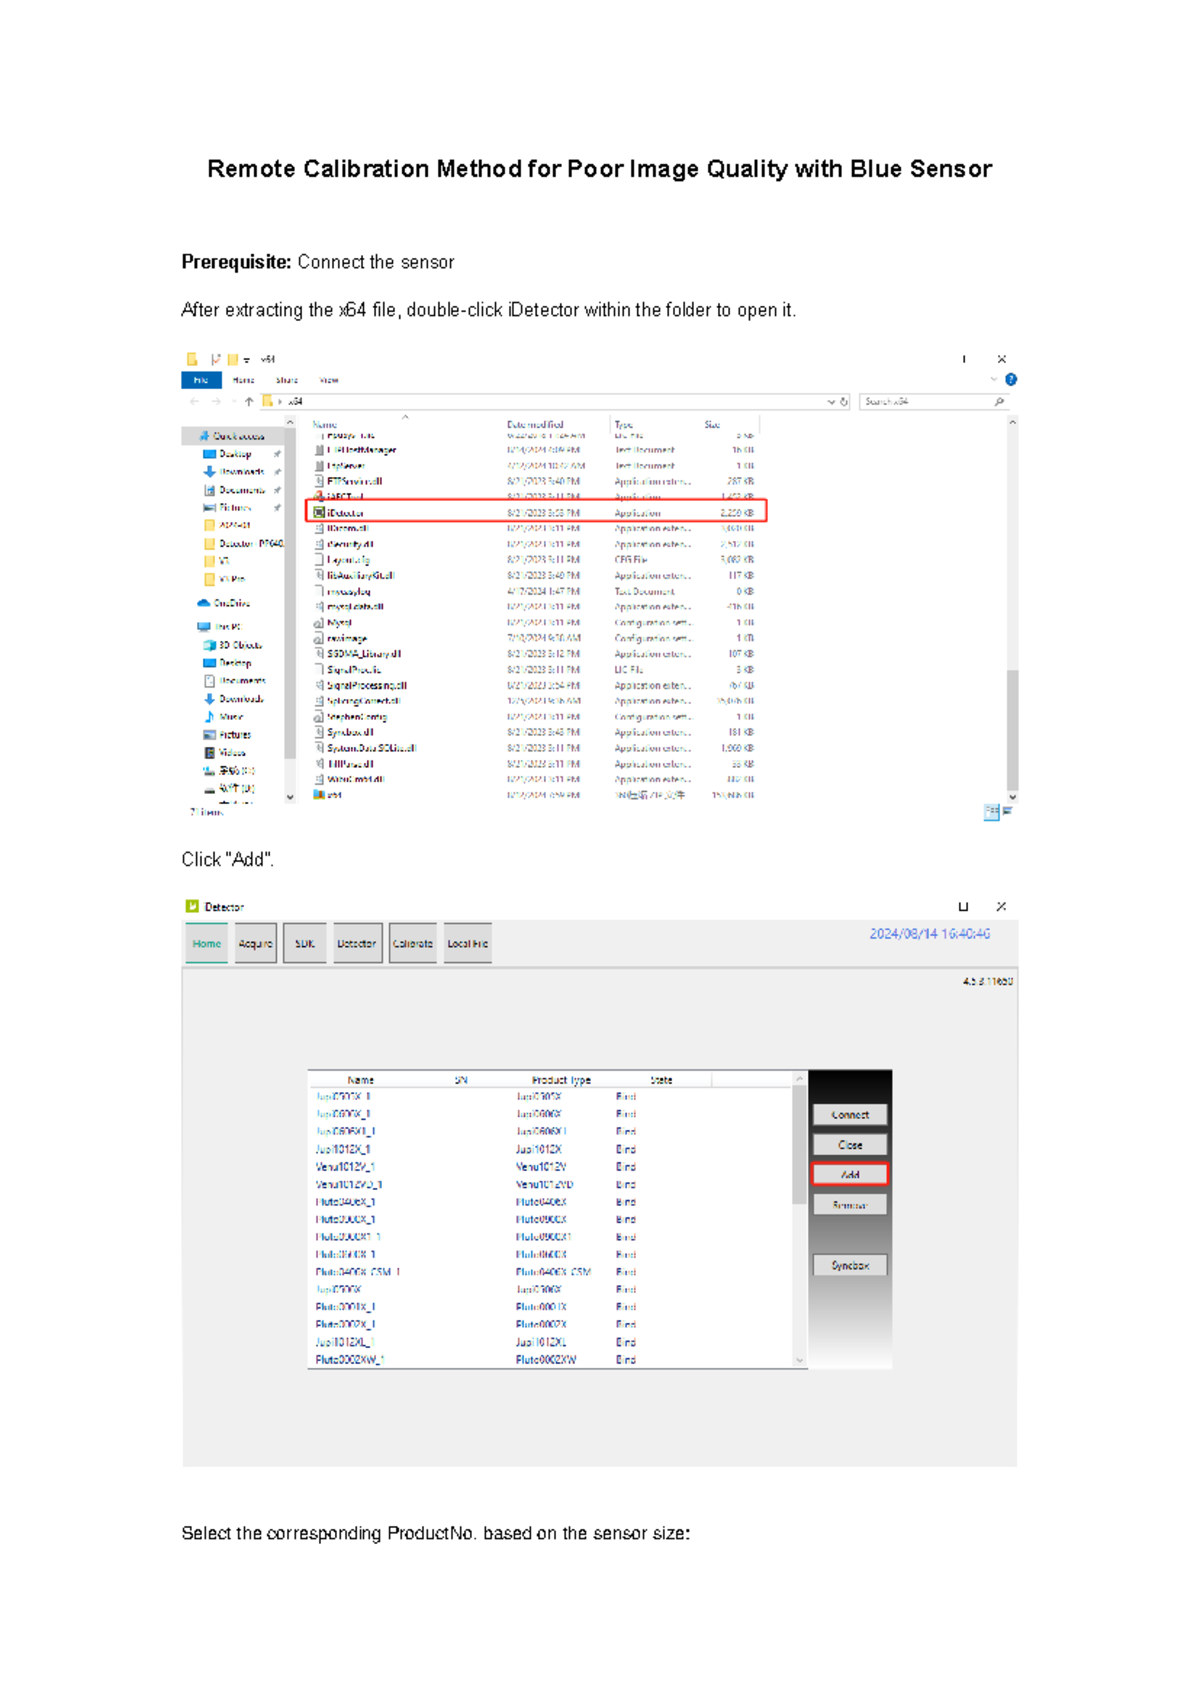Open the Home tab in Detector window
1200x1696 pixels.
coord(207,944)
